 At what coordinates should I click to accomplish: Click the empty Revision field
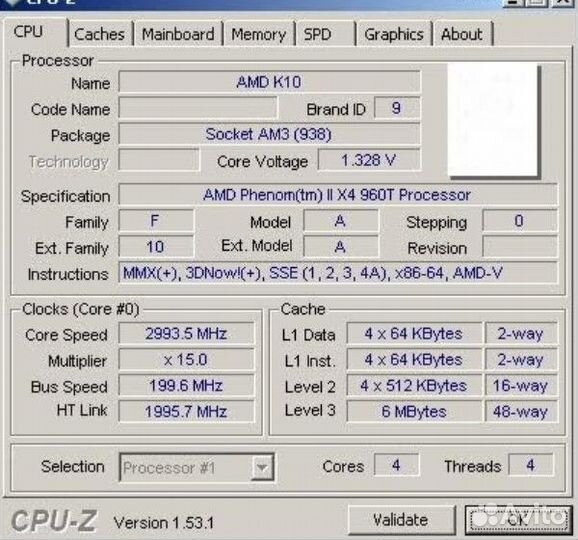[519, 247]
